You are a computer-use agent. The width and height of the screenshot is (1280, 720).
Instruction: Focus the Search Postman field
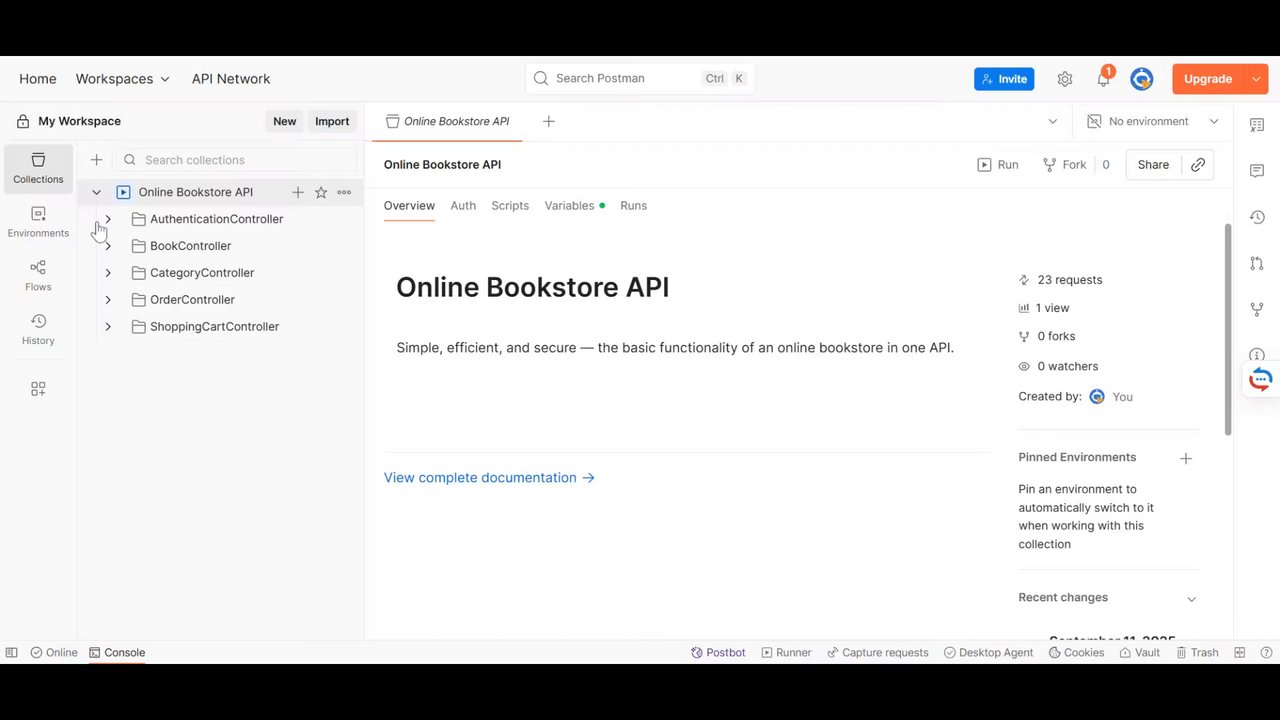[x=640, y=79]
